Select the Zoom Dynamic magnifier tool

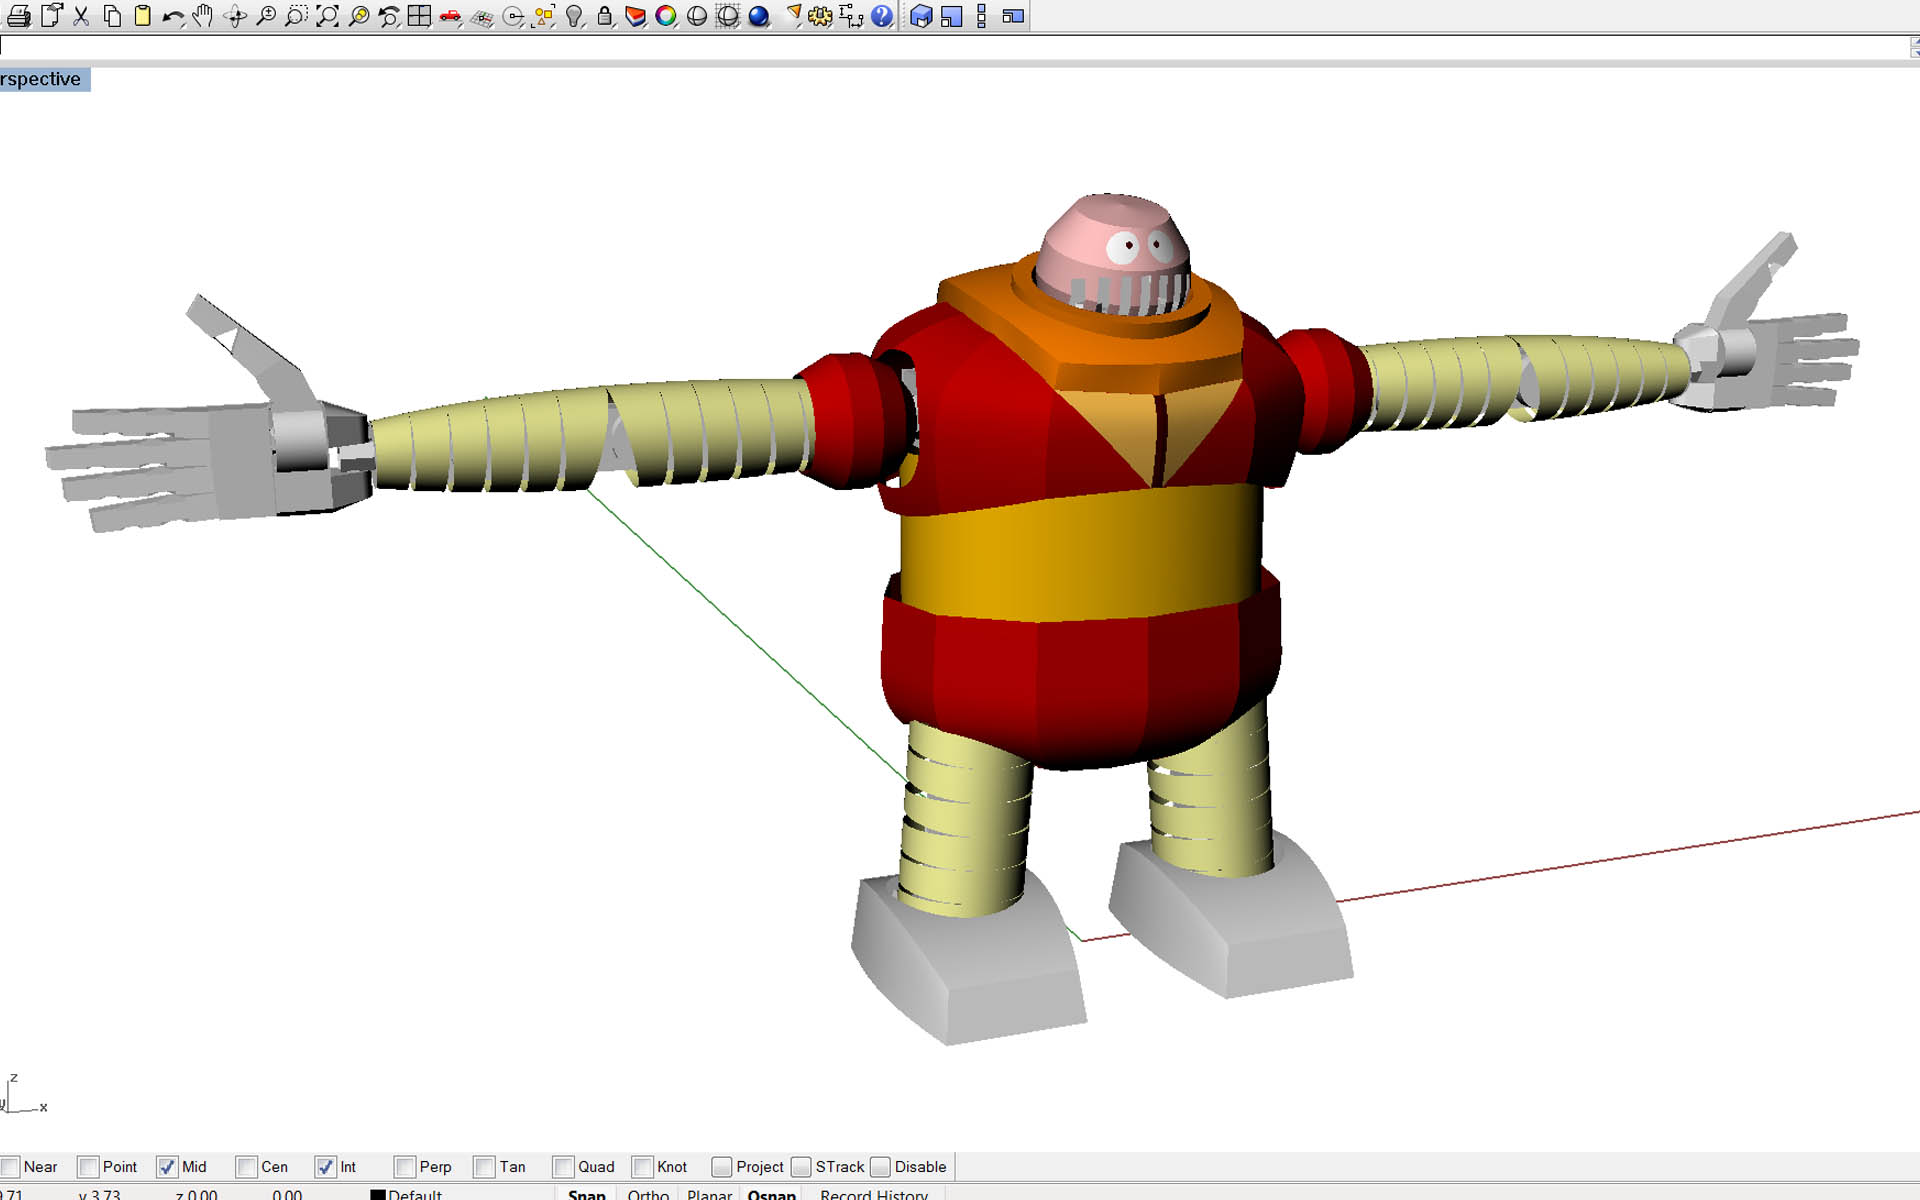click(266, 16)
